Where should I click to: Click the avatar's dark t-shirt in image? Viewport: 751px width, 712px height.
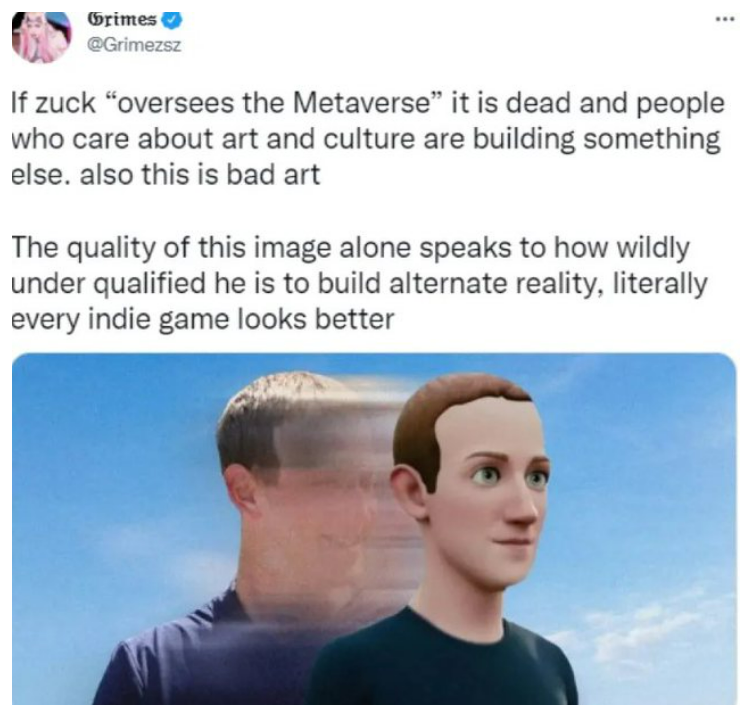point(443,663)
